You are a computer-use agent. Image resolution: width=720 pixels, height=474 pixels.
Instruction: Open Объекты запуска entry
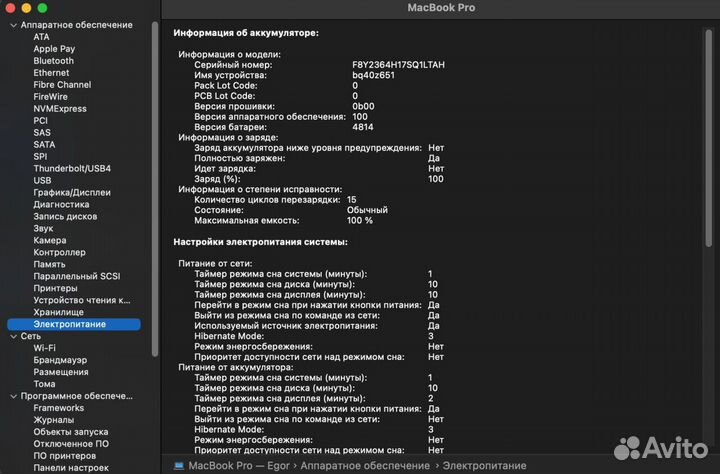tap(71, 432)
